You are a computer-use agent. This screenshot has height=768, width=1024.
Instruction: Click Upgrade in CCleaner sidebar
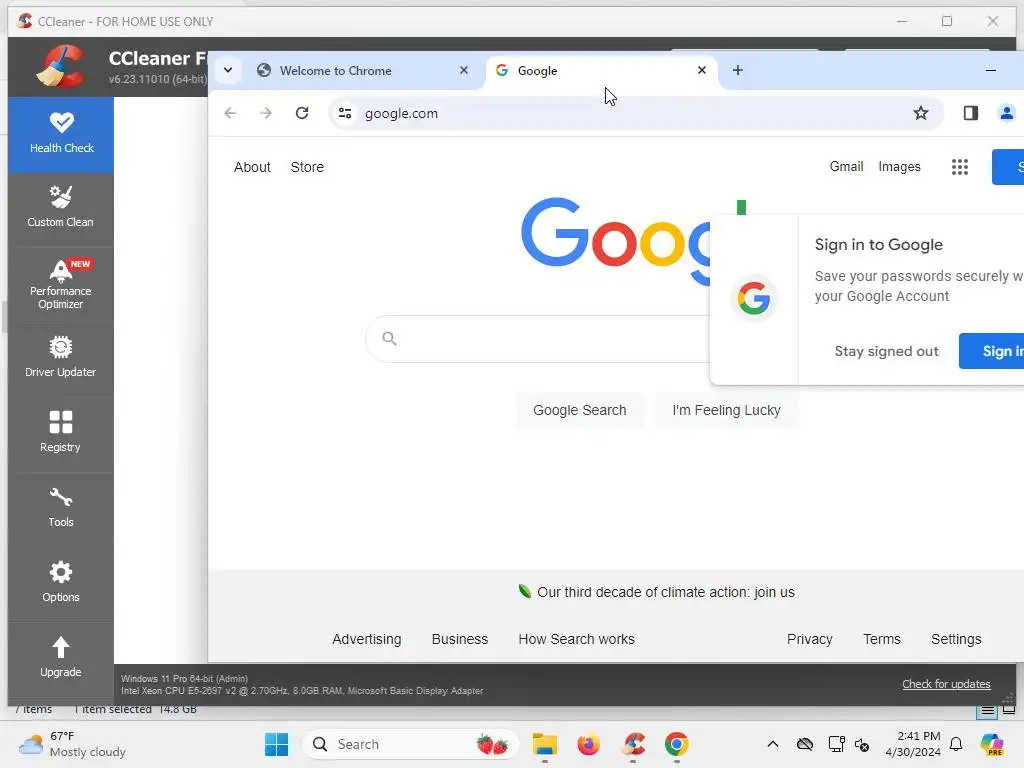tap(61, 658)
